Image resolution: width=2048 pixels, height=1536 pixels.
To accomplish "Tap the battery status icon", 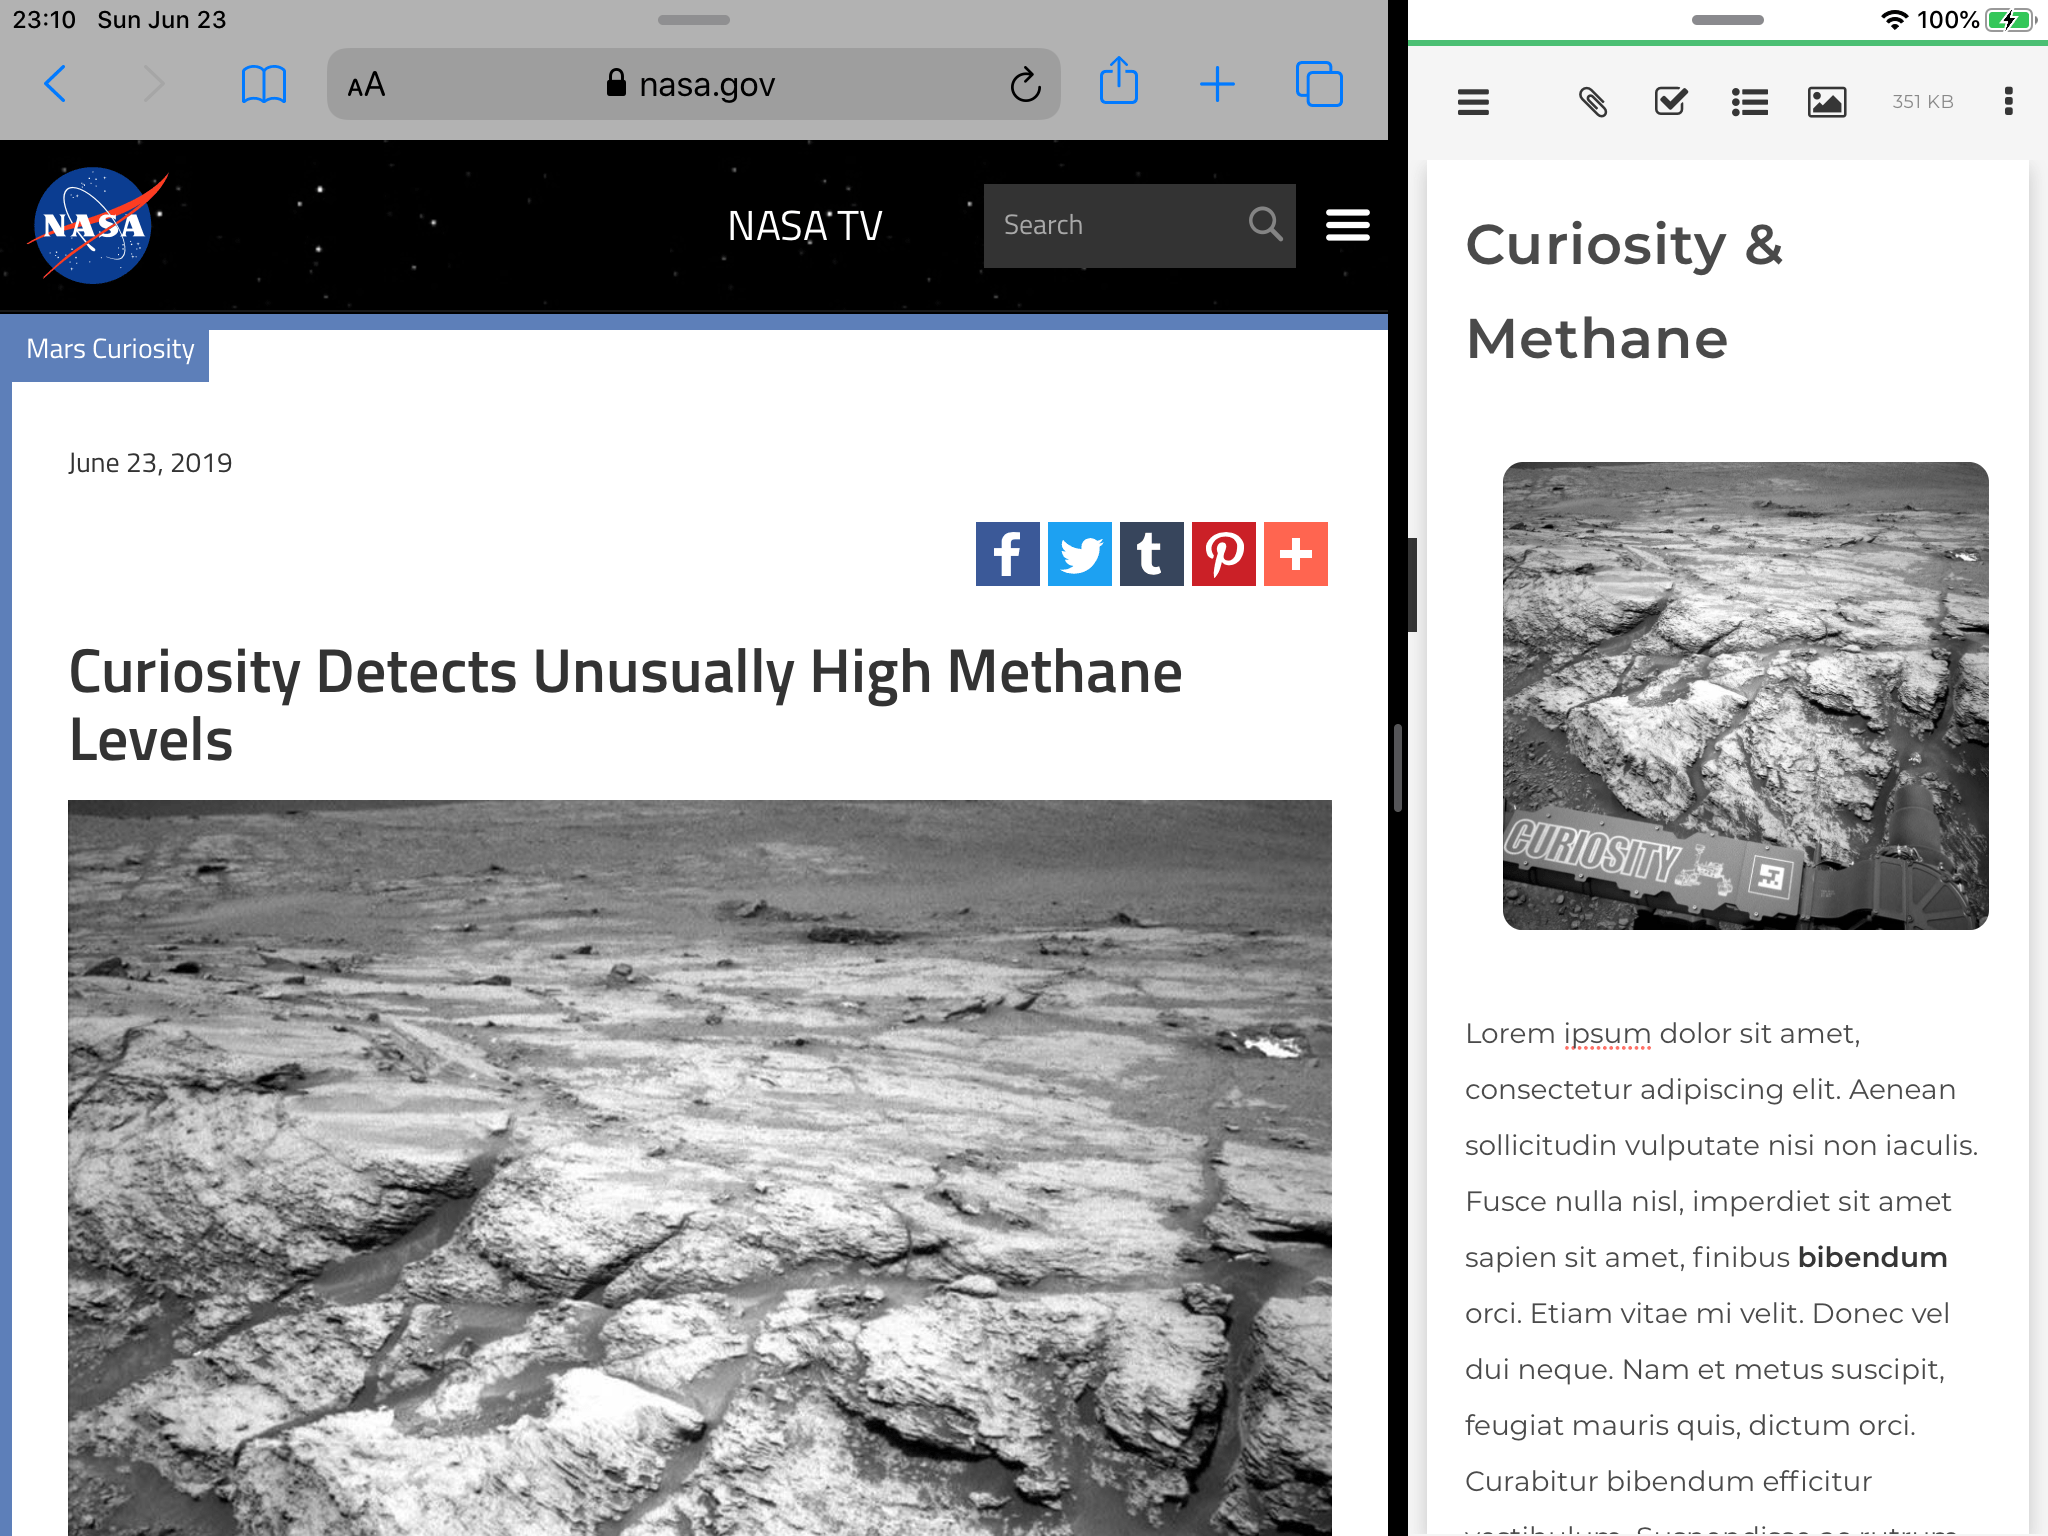I will [2010, 20].
